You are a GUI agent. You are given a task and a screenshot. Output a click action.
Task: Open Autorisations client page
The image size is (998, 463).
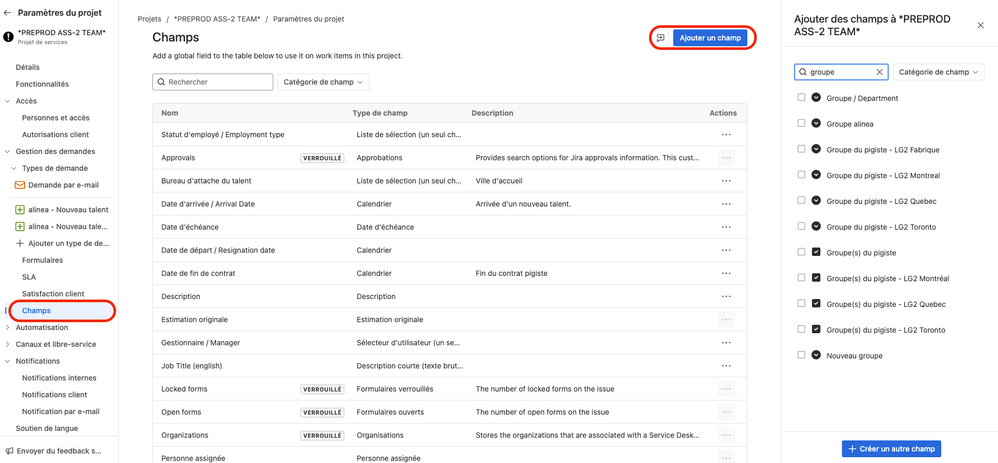coord(55,134)
